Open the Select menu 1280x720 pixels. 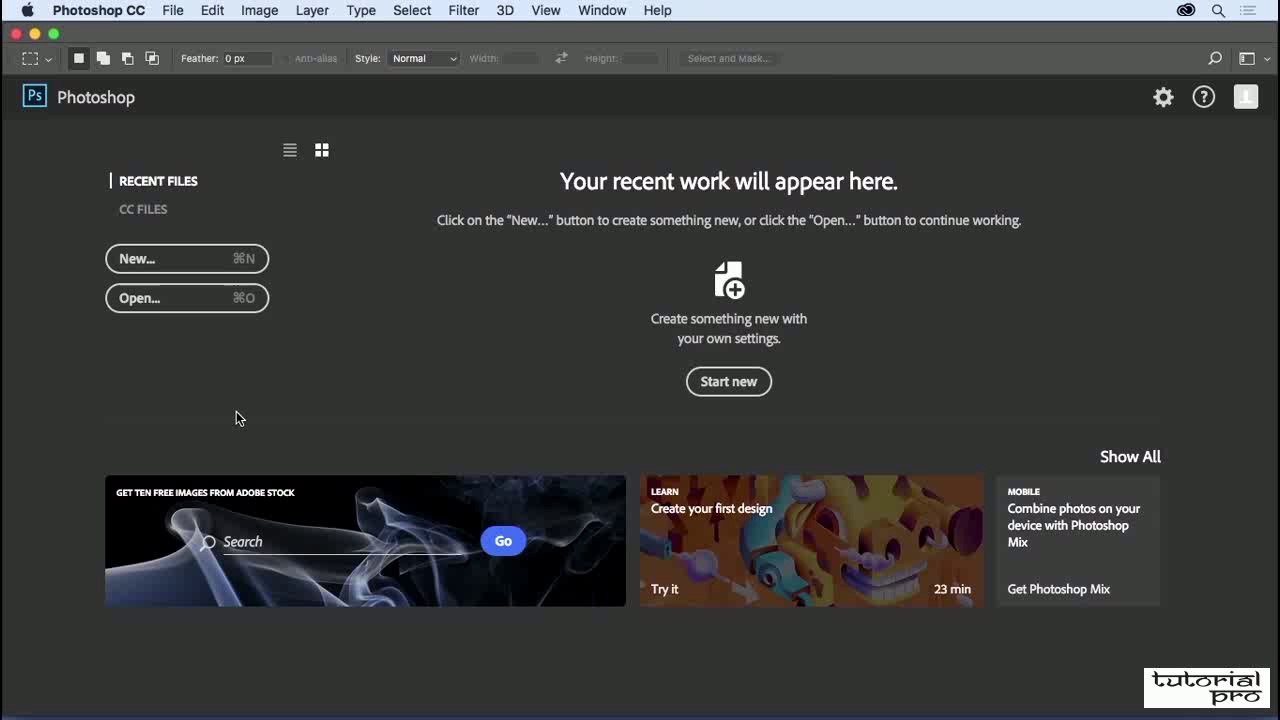(x=412, y=10)
